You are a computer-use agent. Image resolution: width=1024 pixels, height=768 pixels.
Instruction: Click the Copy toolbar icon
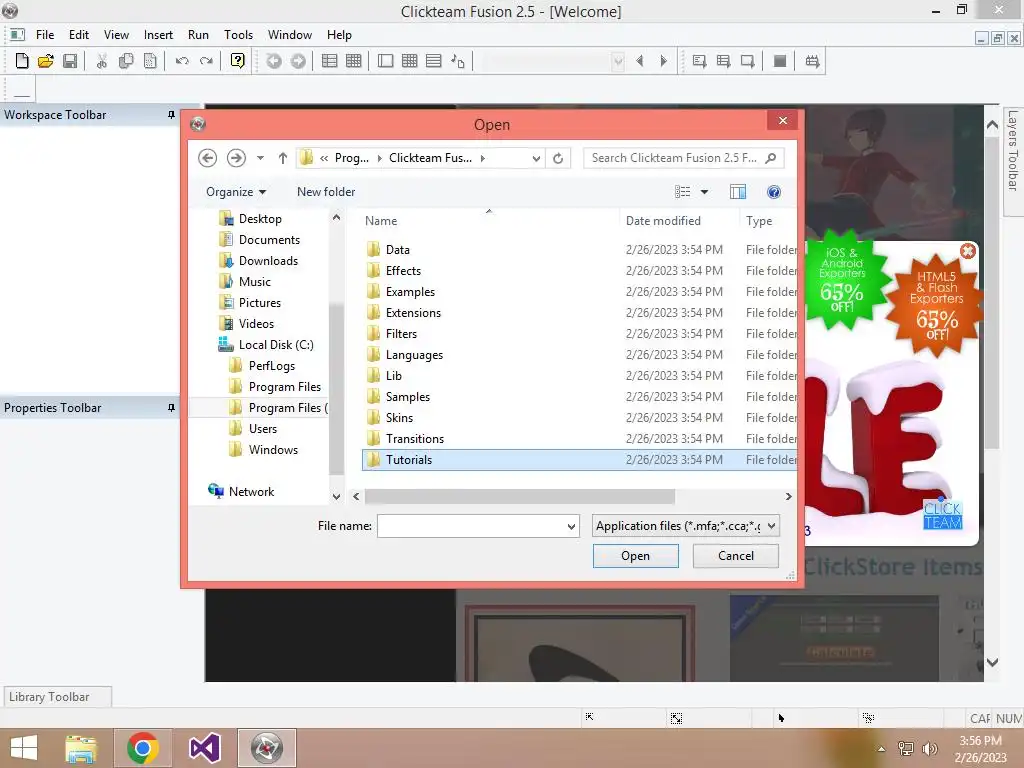click(x=126, y=61)
